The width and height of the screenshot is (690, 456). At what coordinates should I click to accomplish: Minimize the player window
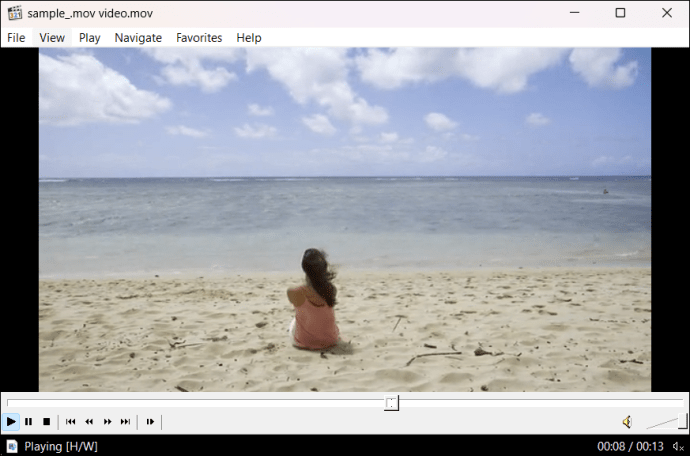pos(574,13)
